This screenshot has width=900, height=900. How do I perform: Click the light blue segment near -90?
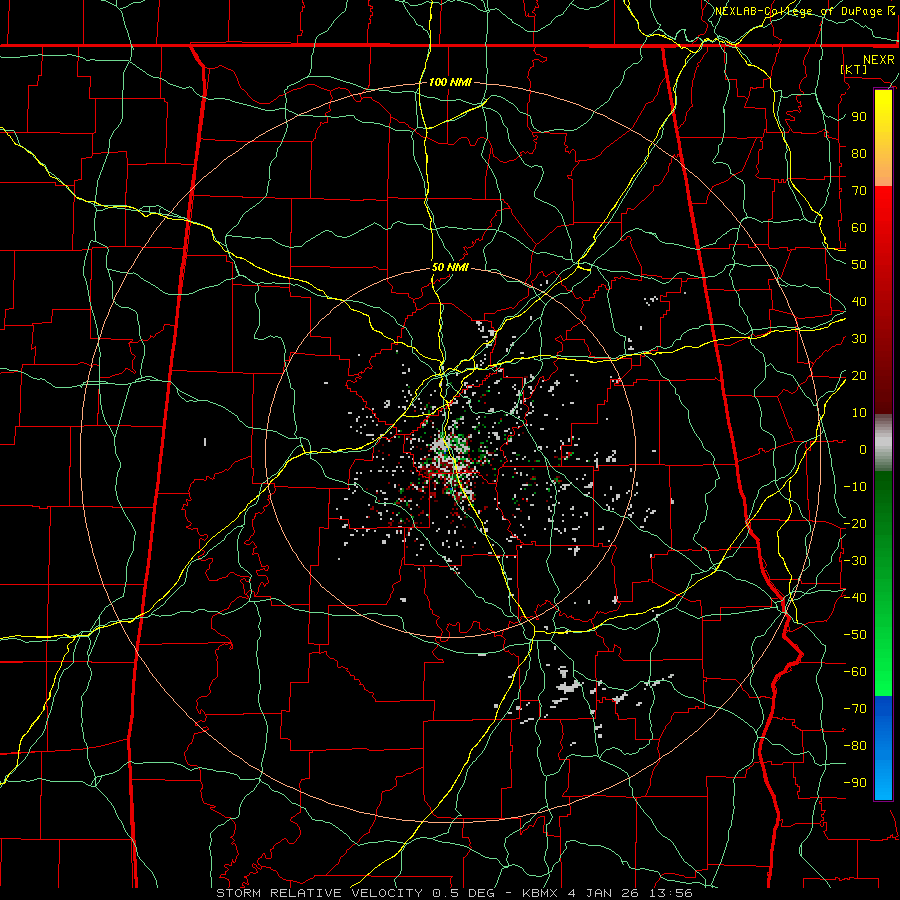[883, 781]
